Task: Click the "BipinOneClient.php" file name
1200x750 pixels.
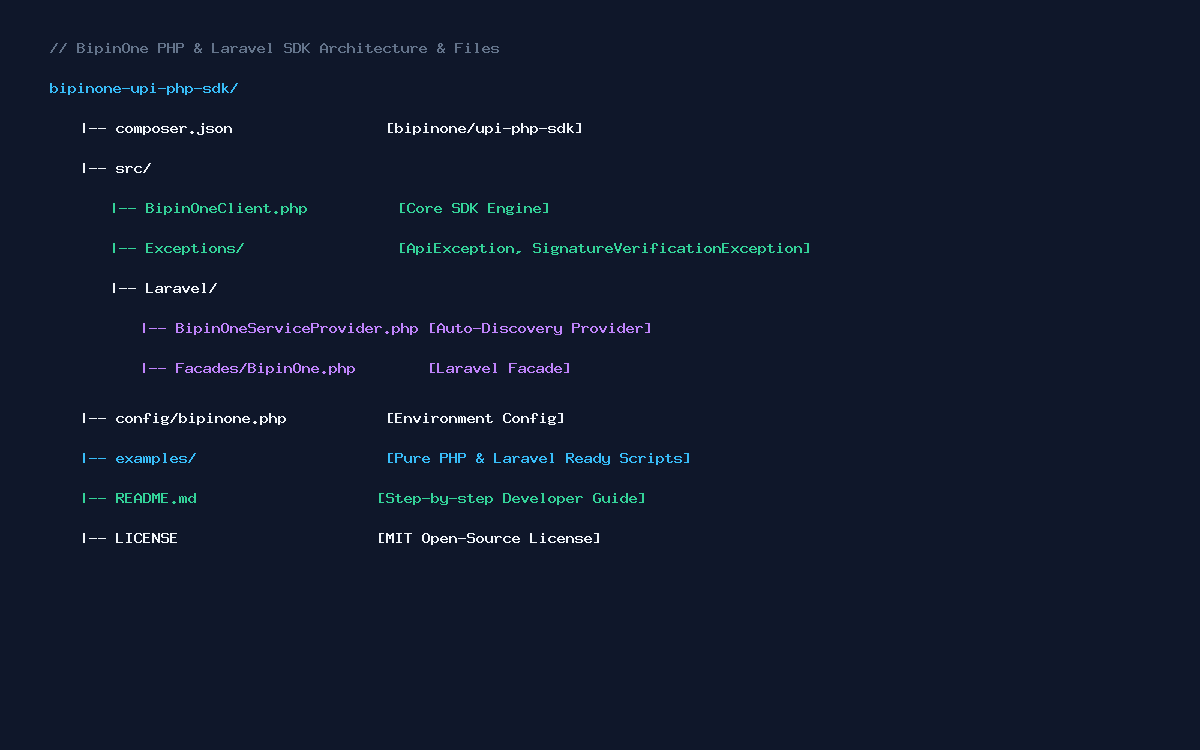Action: click(x=226, y=208)
